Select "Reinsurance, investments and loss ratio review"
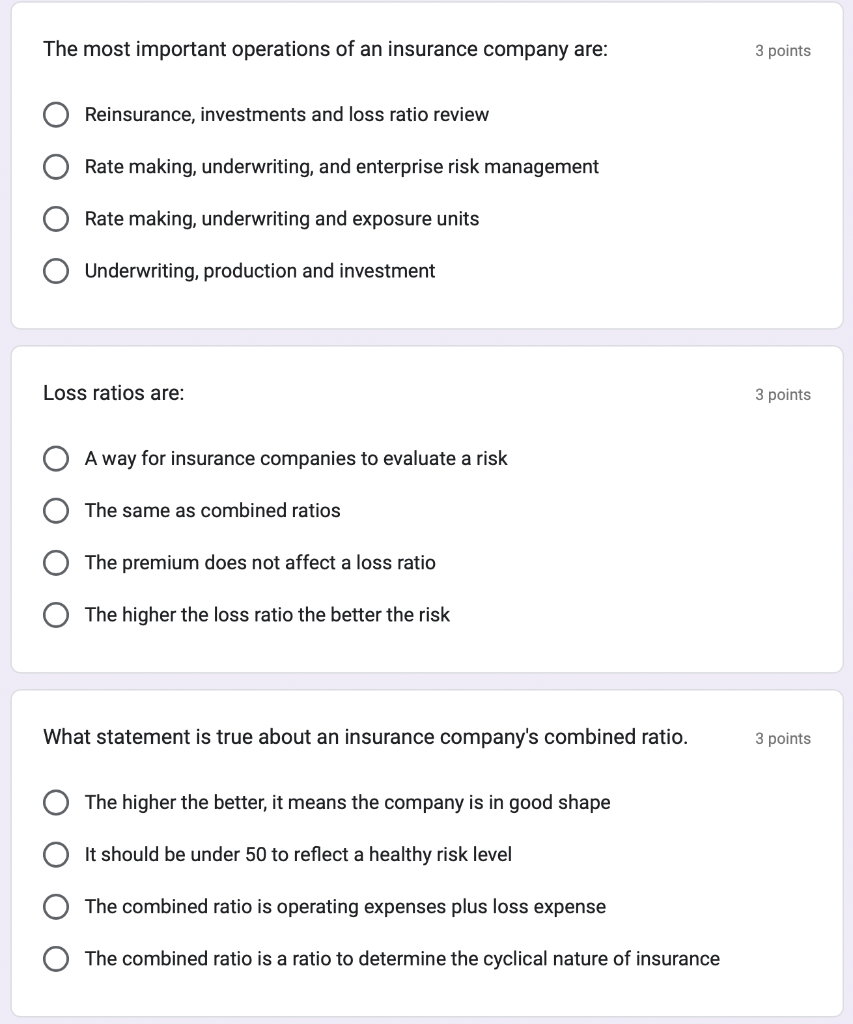This screenshot has width=853, height=1024. [57, 115]
